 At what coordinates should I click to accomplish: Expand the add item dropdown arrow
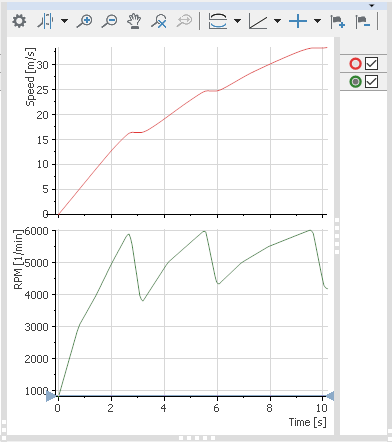click(x=317, y=21)
